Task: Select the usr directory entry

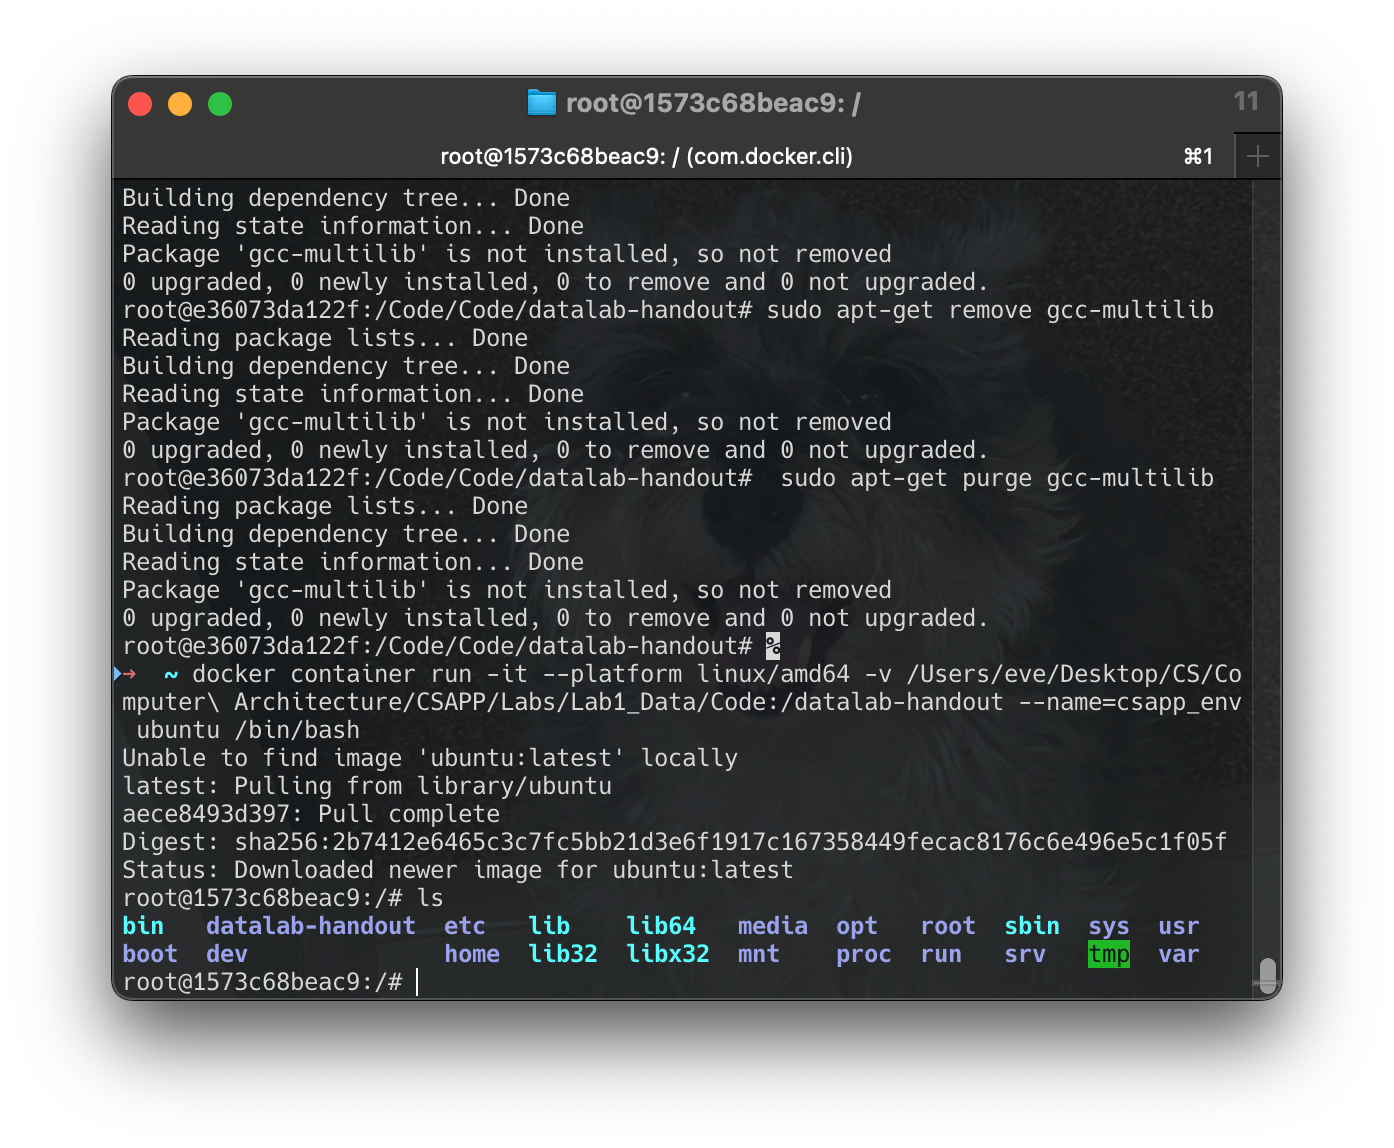Action: (1178, 926)
